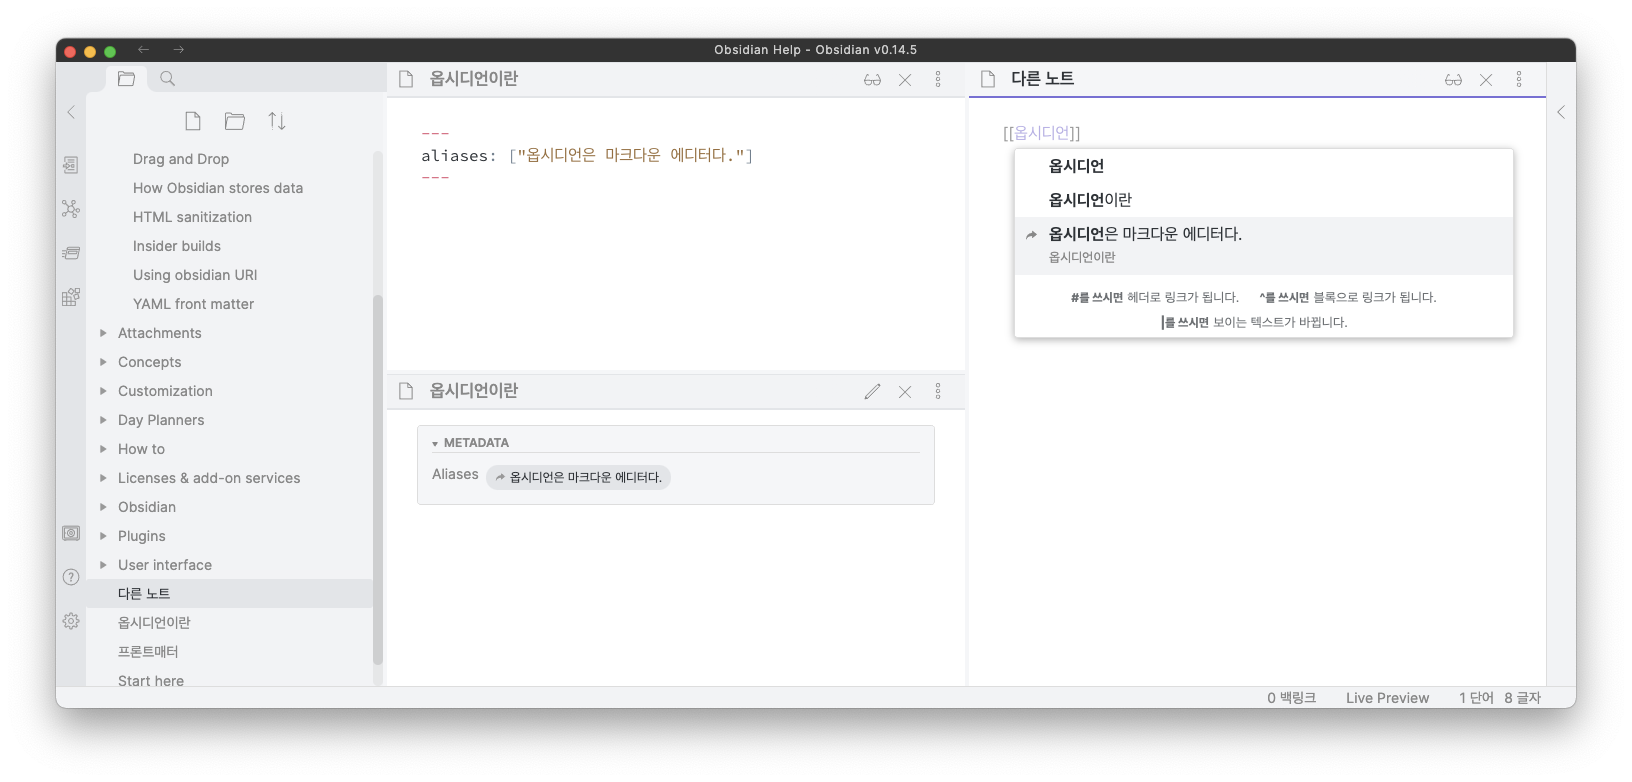The height and width of the screenshot is (782, 1632).
Task: Click the document icon of top 옵시디언이란 pane
Action: (406, 79)
